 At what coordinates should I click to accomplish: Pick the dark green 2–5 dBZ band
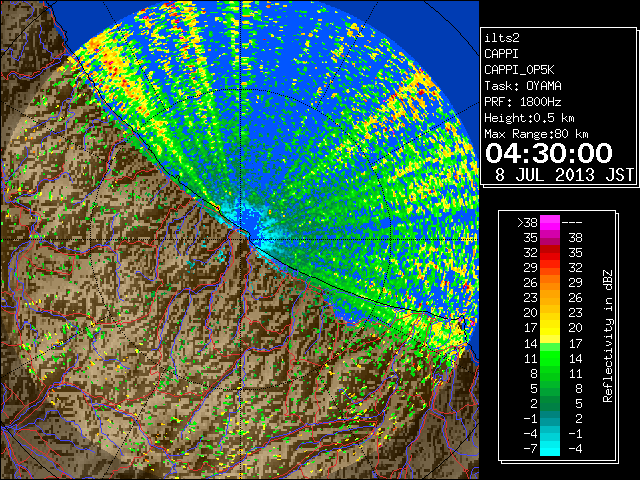coord(549,403)
